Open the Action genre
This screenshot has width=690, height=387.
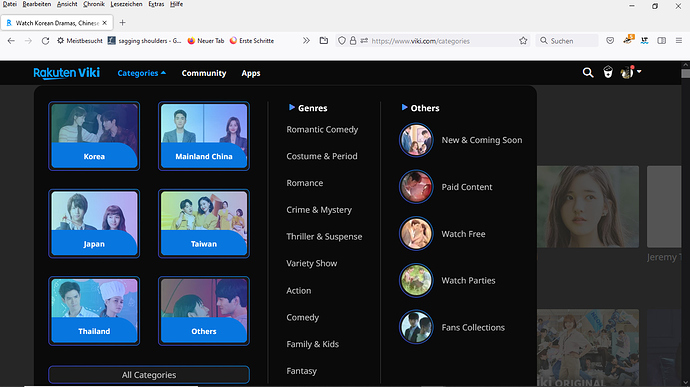[299, 291]
